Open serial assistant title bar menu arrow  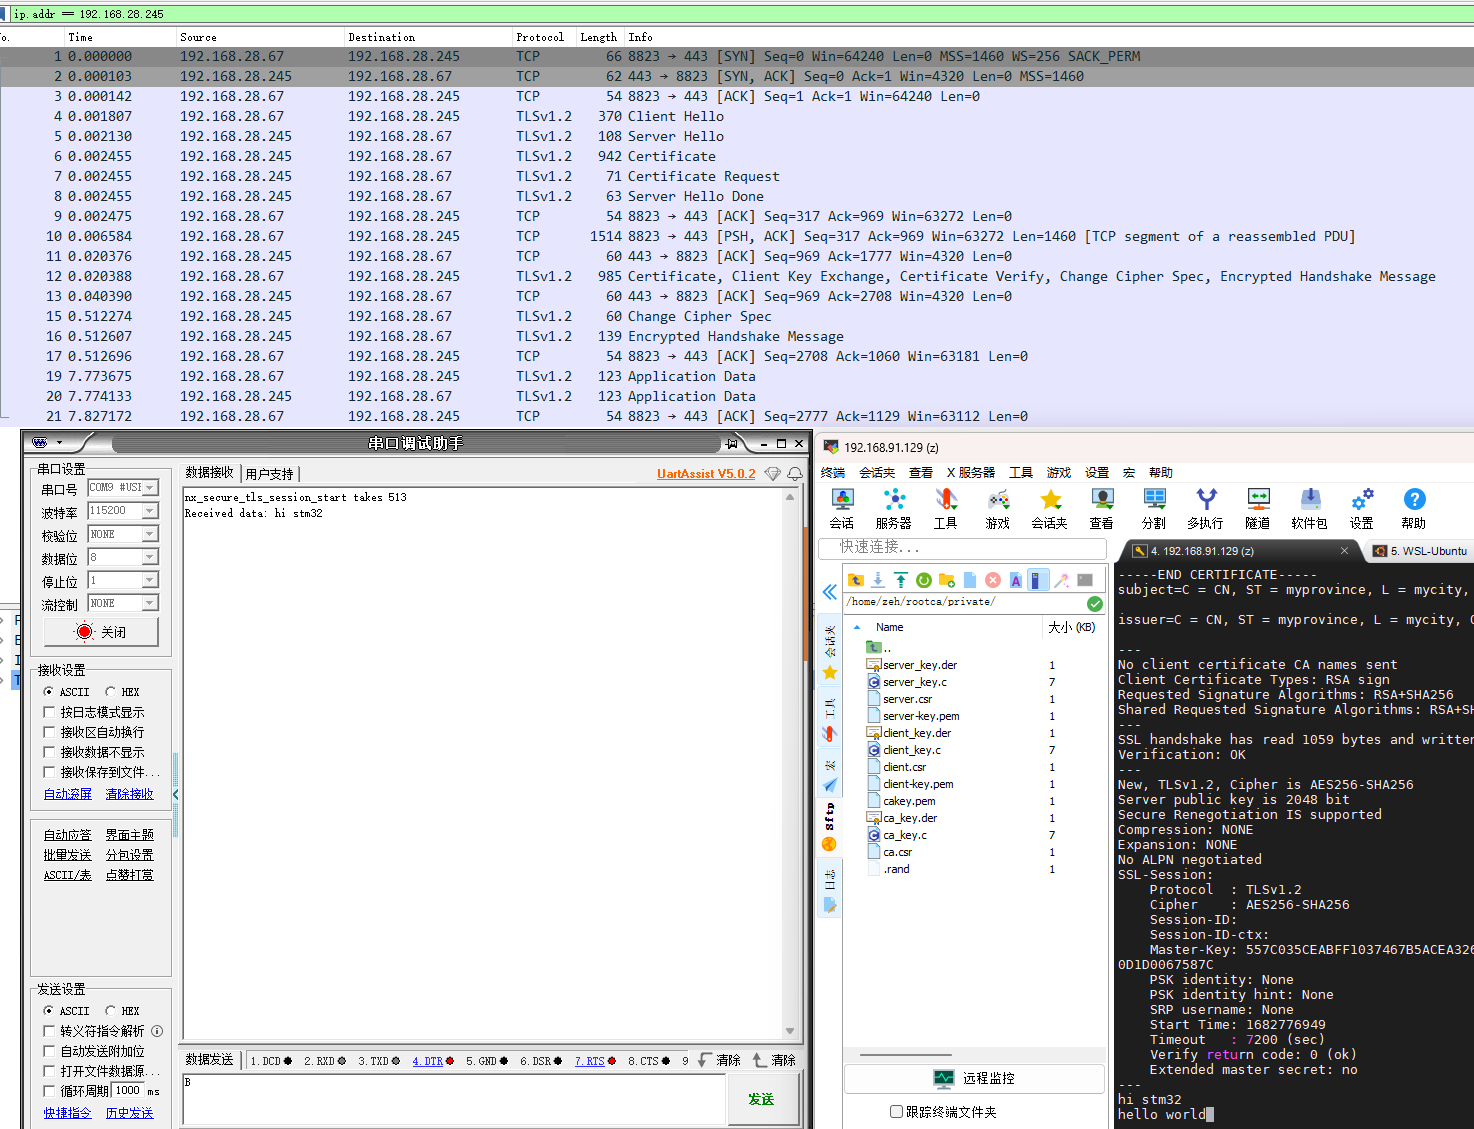point(59,443)
